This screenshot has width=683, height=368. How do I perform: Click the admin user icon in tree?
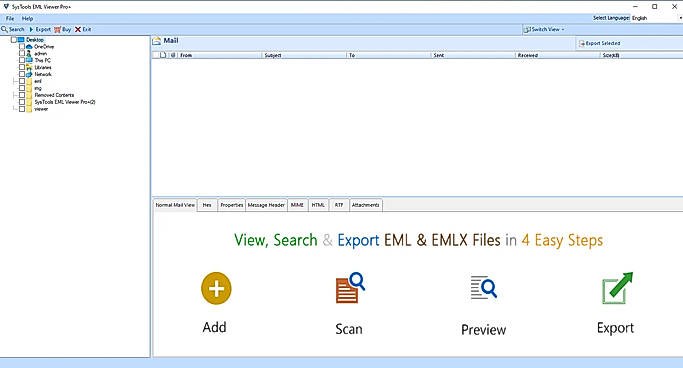click(29, 54)
